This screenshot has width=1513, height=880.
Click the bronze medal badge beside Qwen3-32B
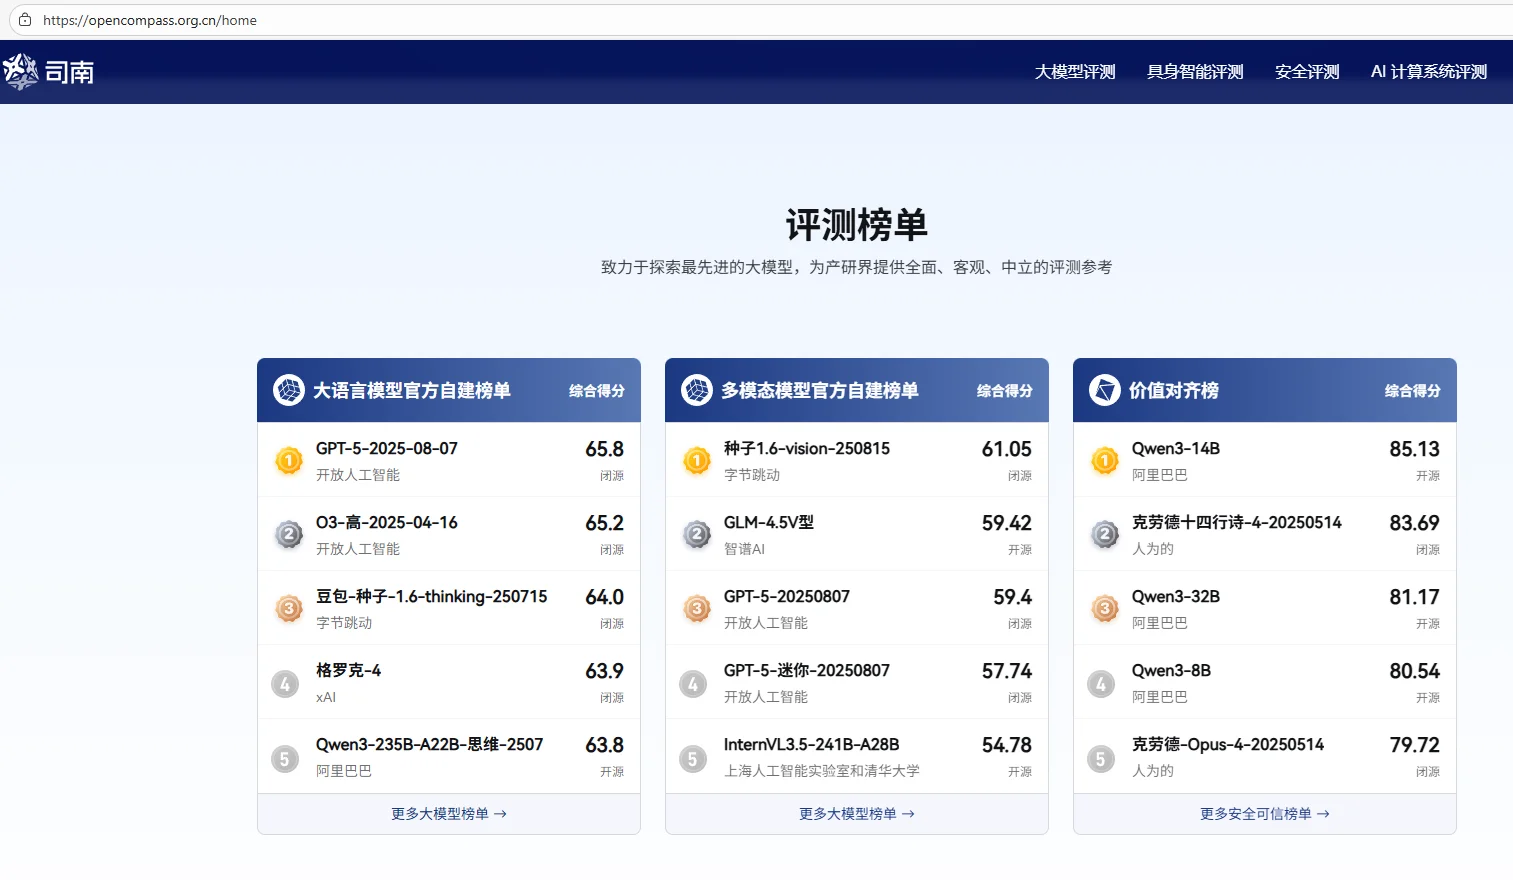1103,608
